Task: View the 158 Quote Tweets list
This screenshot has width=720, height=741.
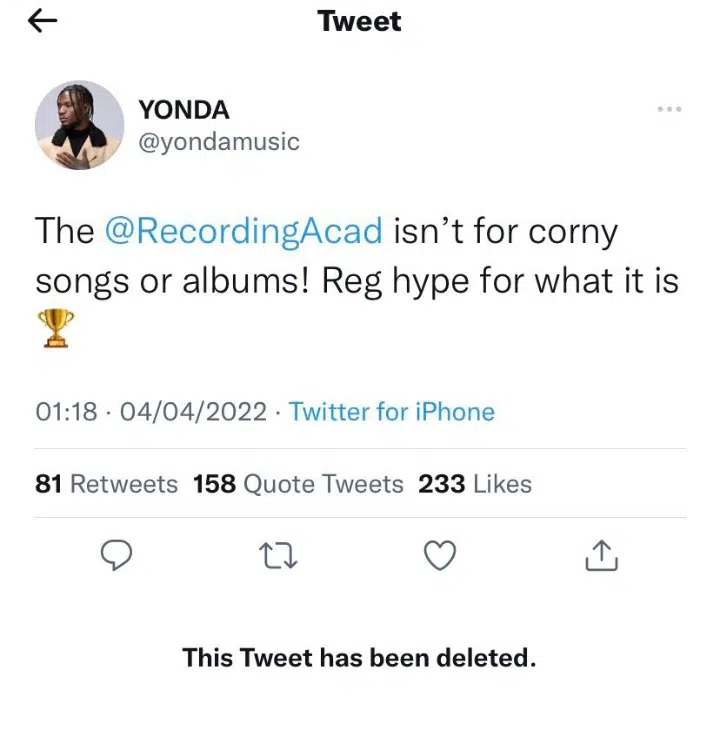Action: [298, 484]
